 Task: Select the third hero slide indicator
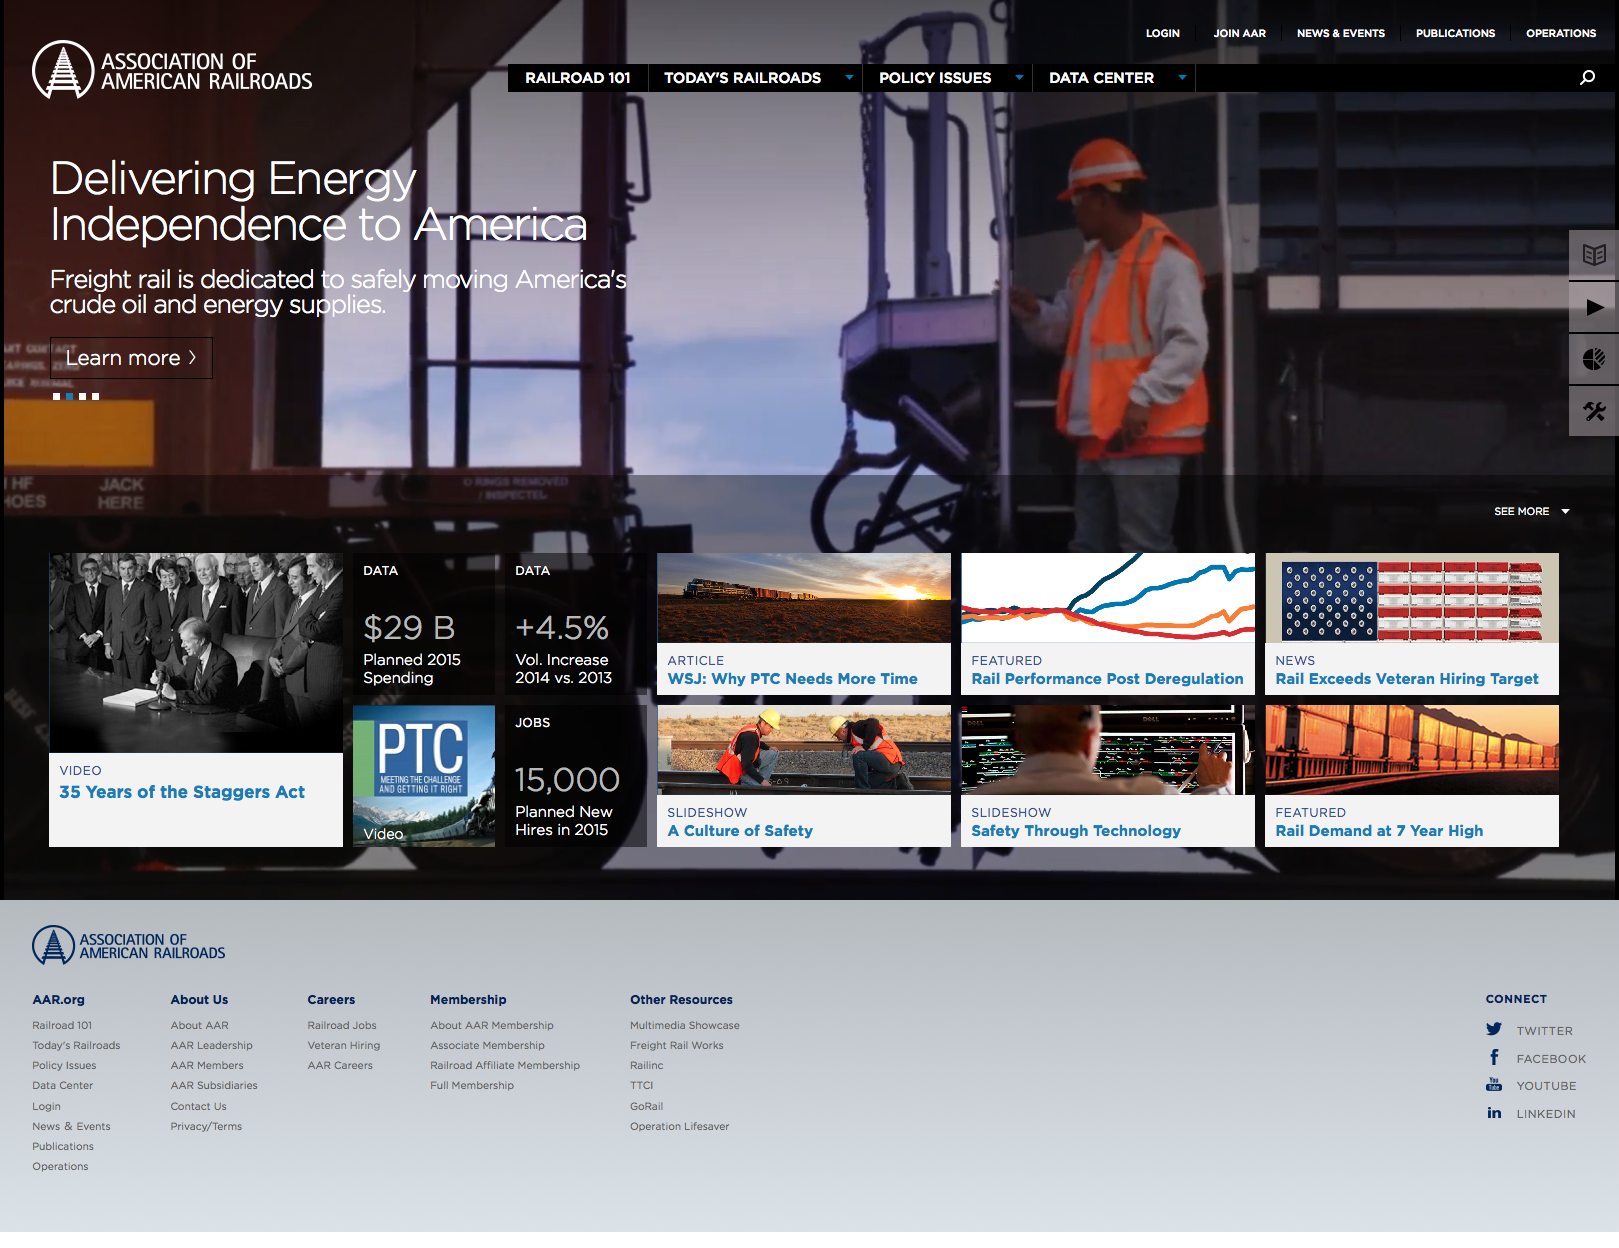pos(83,397)
